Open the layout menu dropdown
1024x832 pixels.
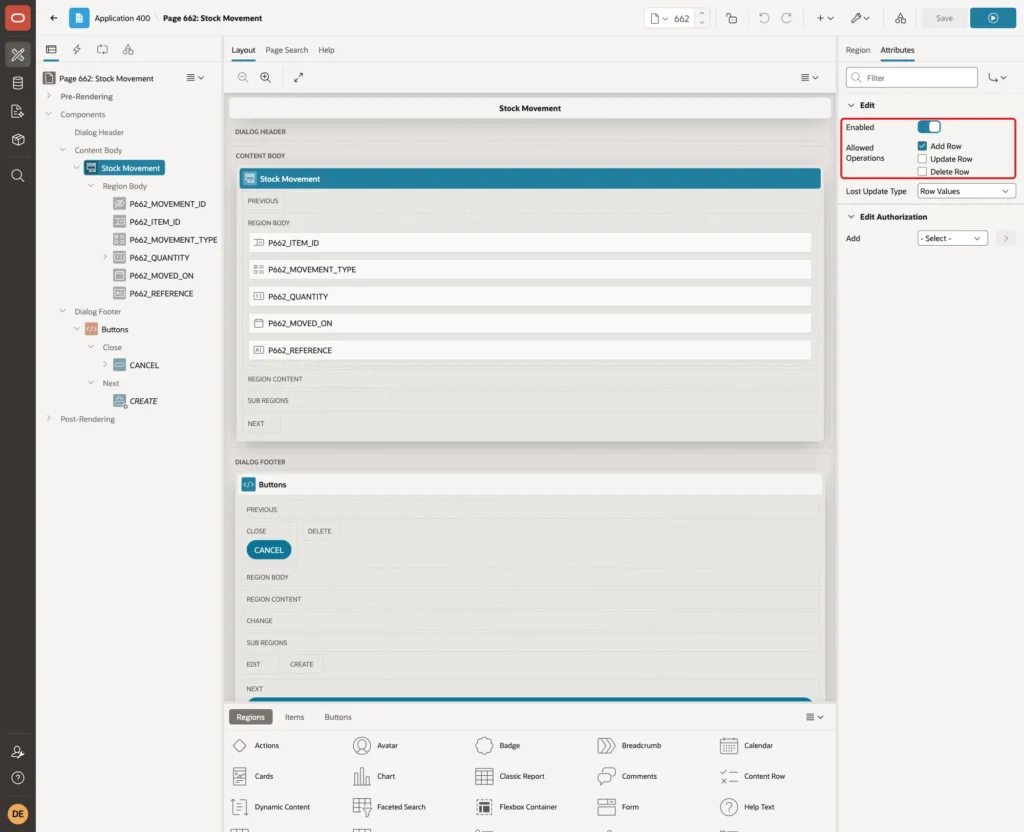pyautogui.click(x=809, y=77)
